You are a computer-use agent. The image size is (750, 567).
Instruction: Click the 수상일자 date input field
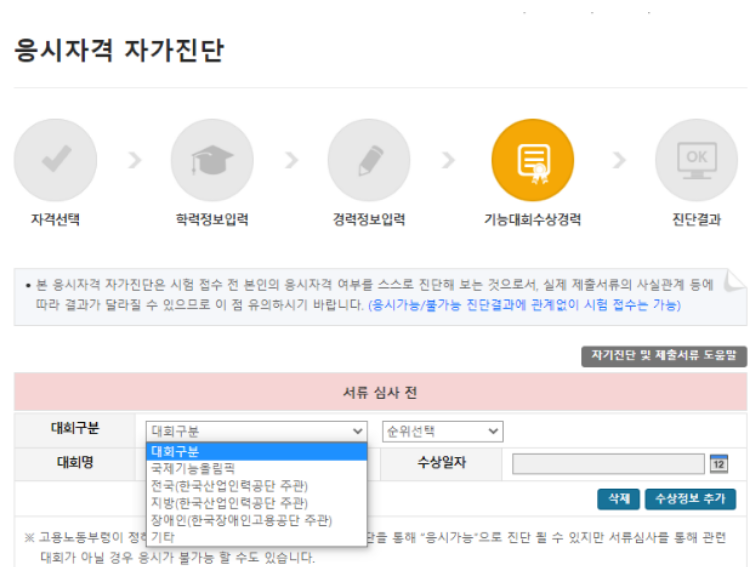point(608,464)
